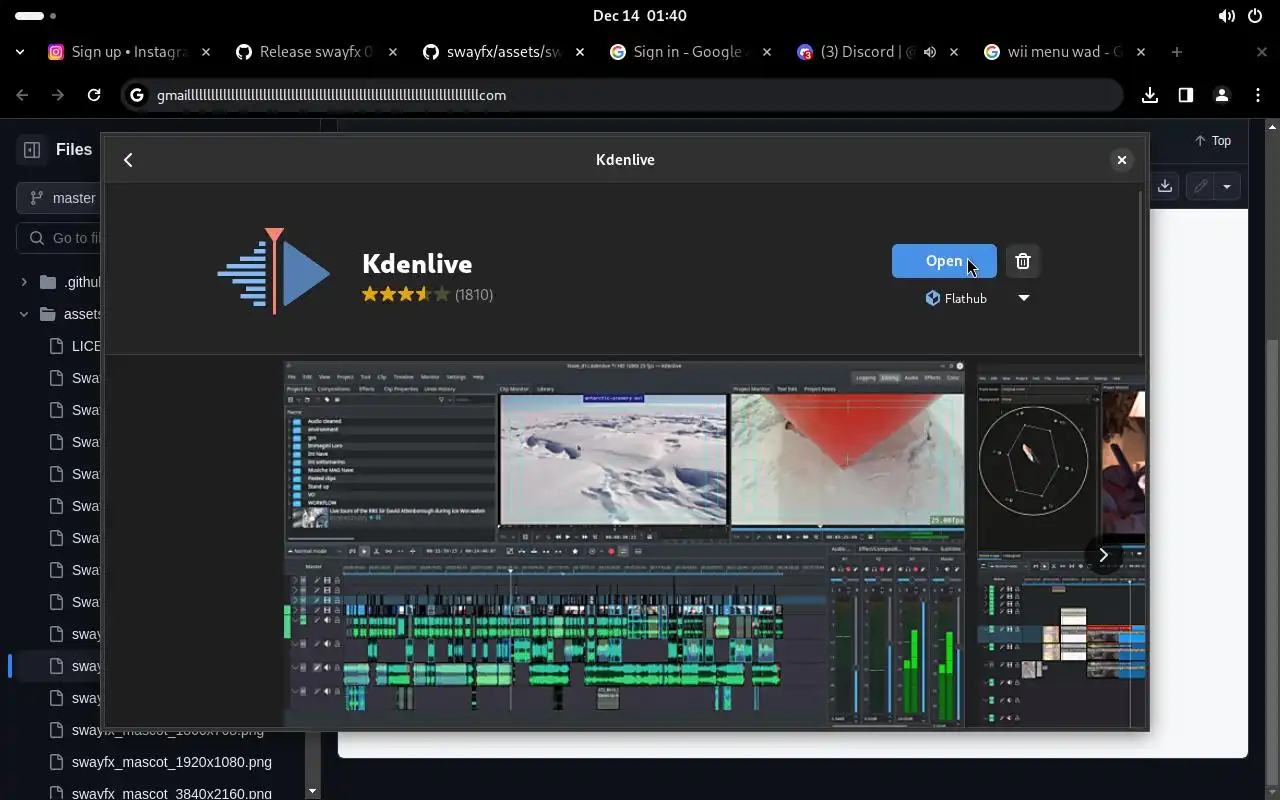Click the GitHub raw file download icon
Screen dimensions: 1280x800
point(1165,186)
